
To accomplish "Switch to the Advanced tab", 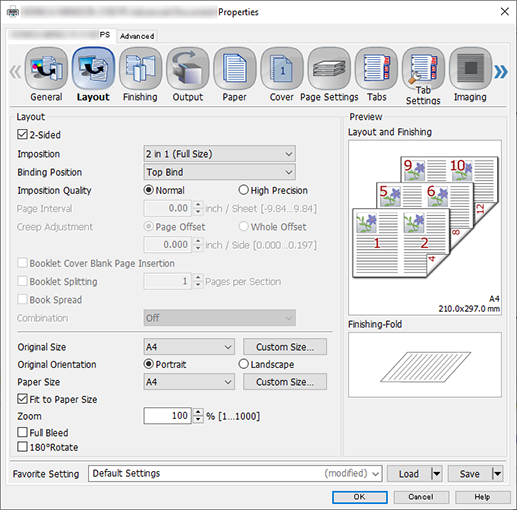I will (137, 36).
